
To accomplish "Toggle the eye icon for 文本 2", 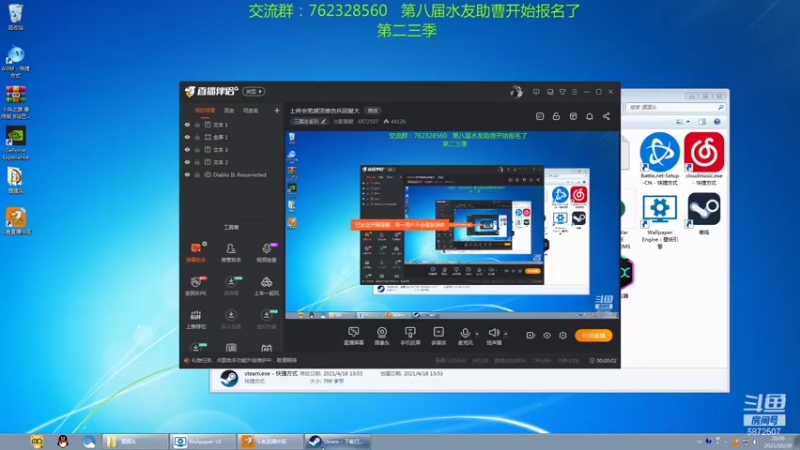I will click(187, 162).
